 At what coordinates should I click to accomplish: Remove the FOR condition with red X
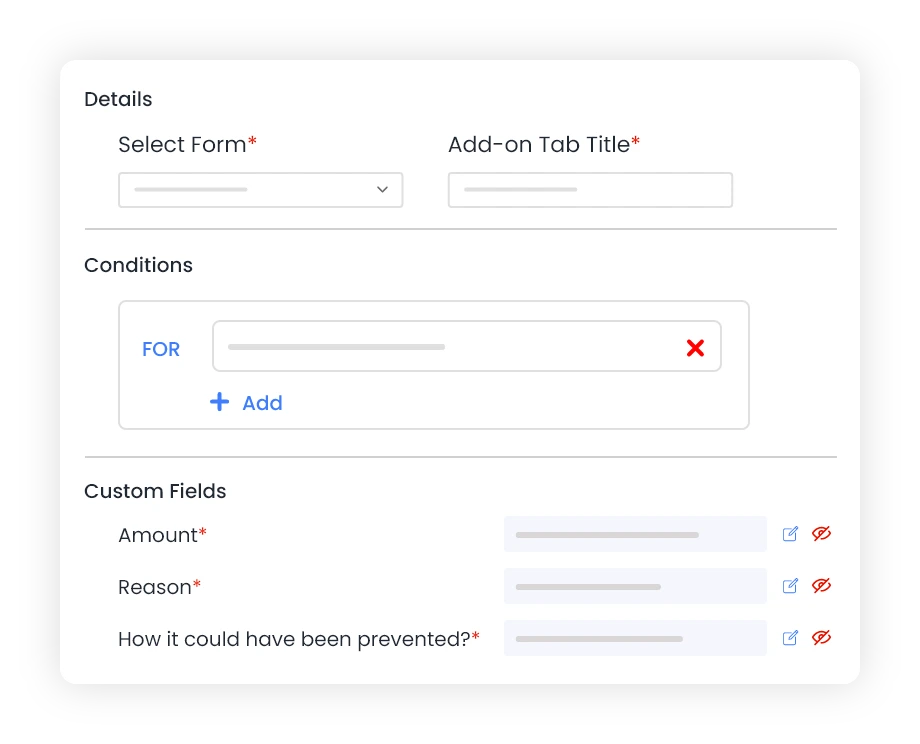click(695, 348)
